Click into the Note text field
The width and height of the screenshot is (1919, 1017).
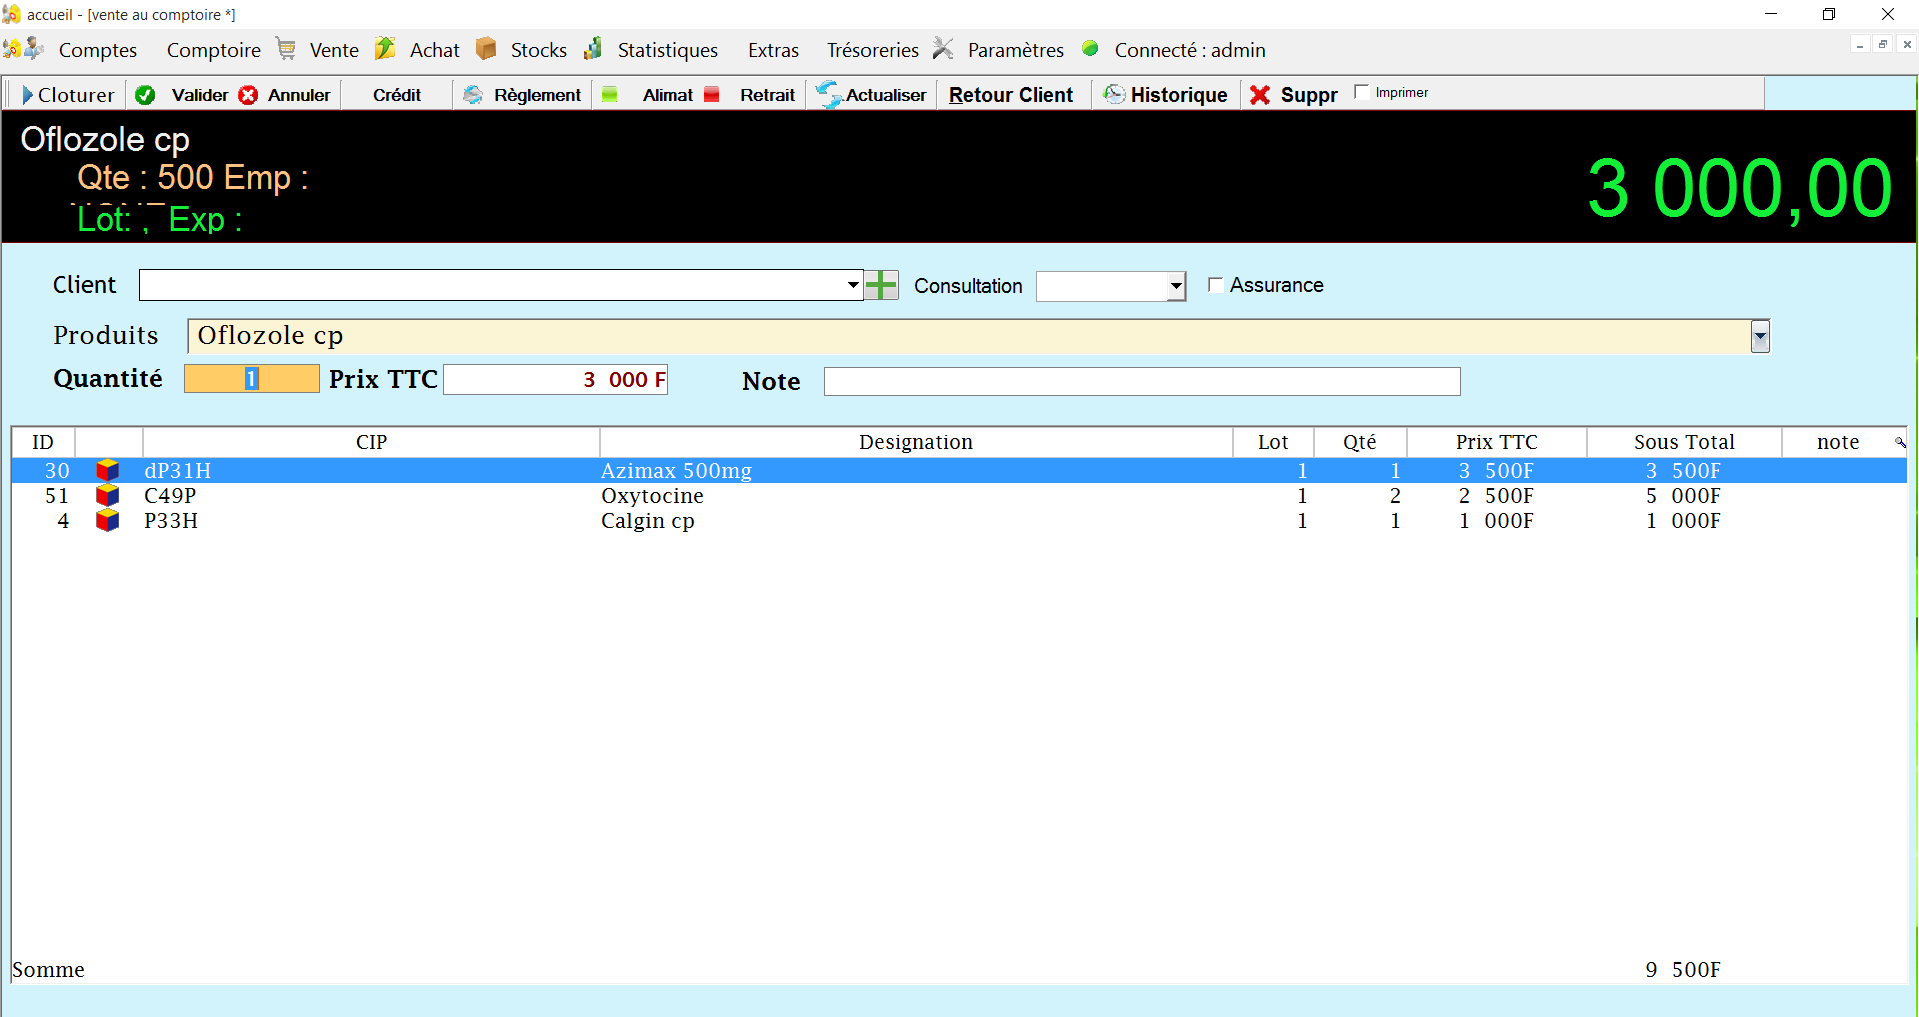pyautogui.click(x=1141, y=381)
